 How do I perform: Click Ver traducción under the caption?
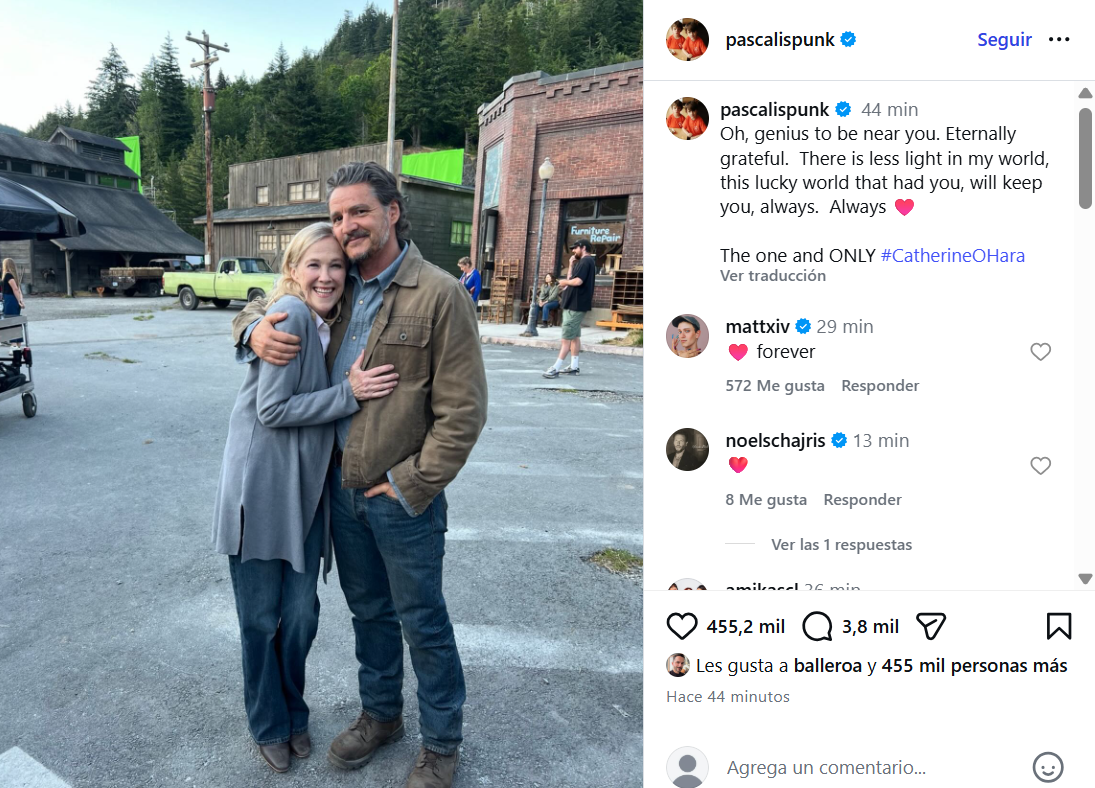[x=773, y=276]
